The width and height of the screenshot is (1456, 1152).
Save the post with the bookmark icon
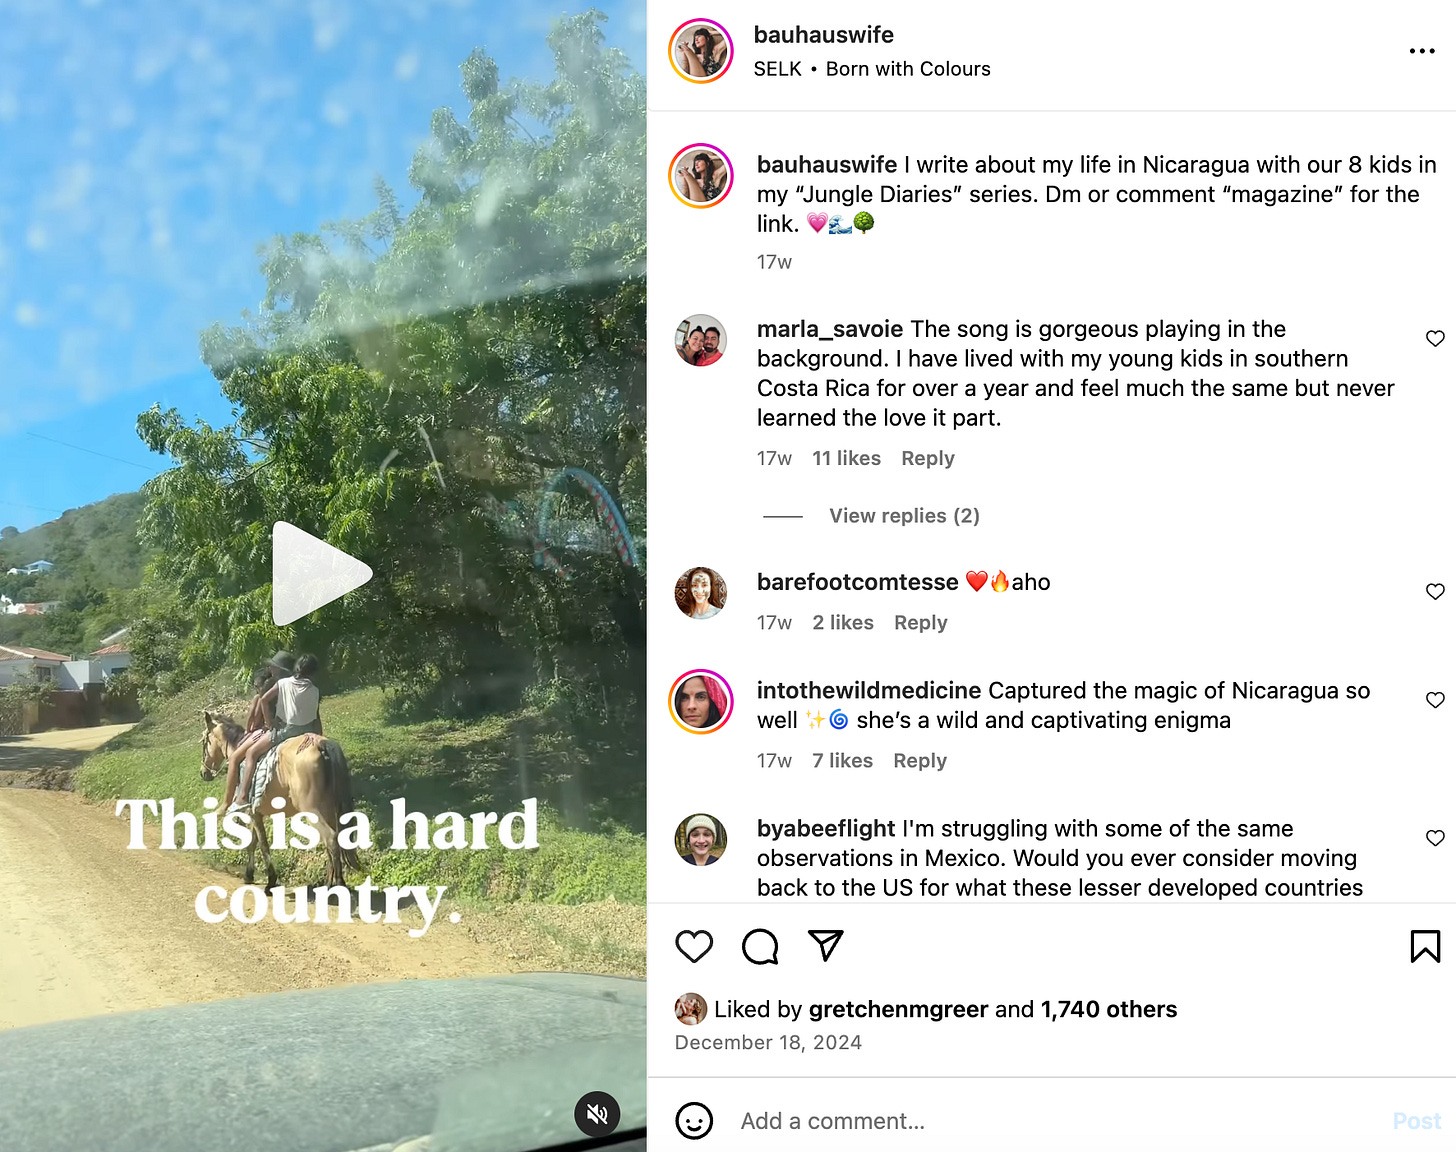pos(1425,946)
